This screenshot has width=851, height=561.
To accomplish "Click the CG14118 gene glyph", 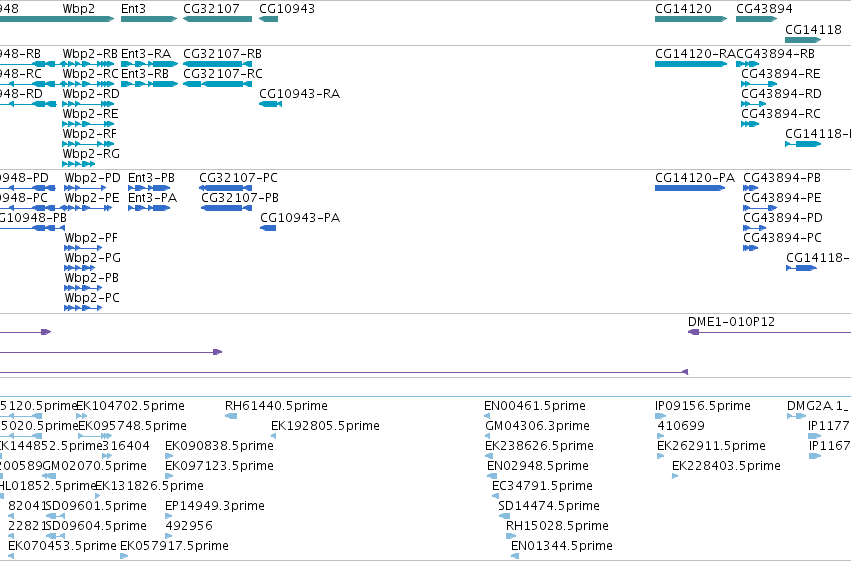I will pos(803,40).
